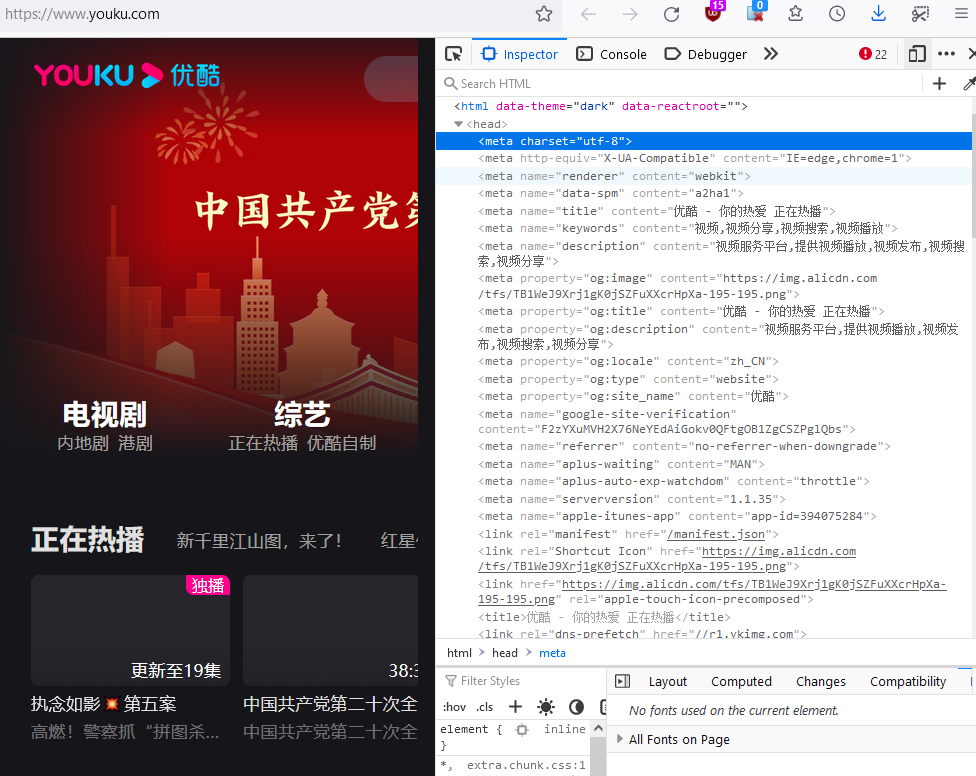Show downloads panel
Viewport: 976px width, 776px height.
point(878,14)
